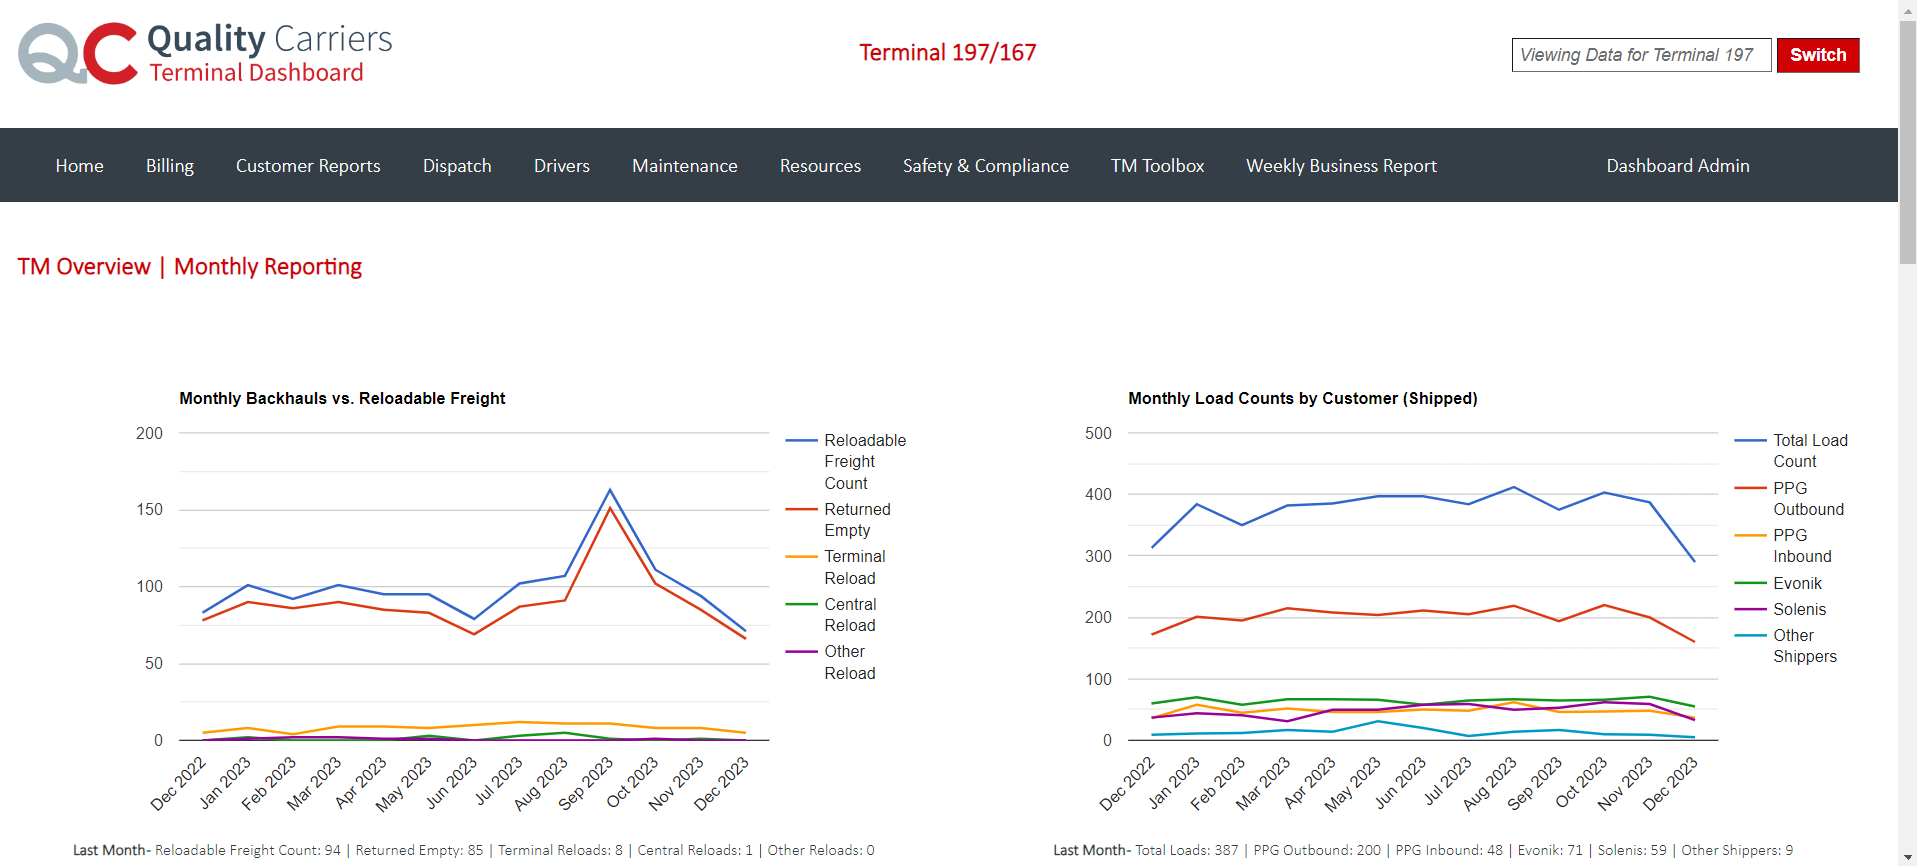Select the Evonik legend entry
Screen dimensions: 1917x866
pos(1779,583)
